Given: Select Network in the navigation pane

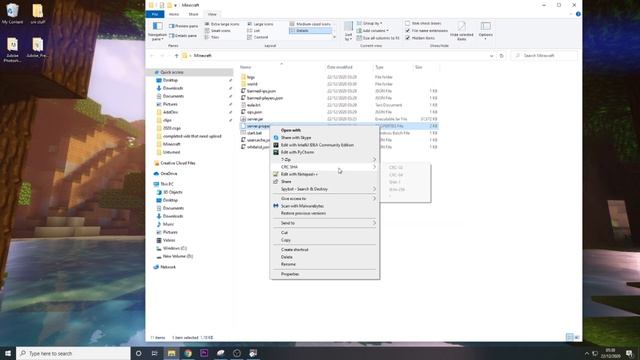Looking at the screenshot, I should coord(168,267).
